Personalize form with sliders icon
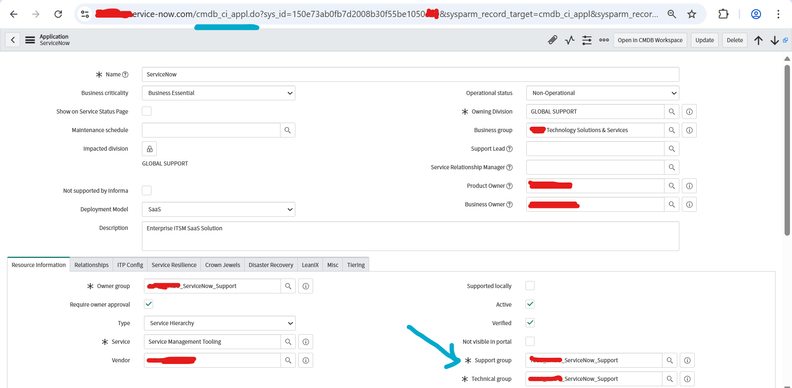 [586, 40]
